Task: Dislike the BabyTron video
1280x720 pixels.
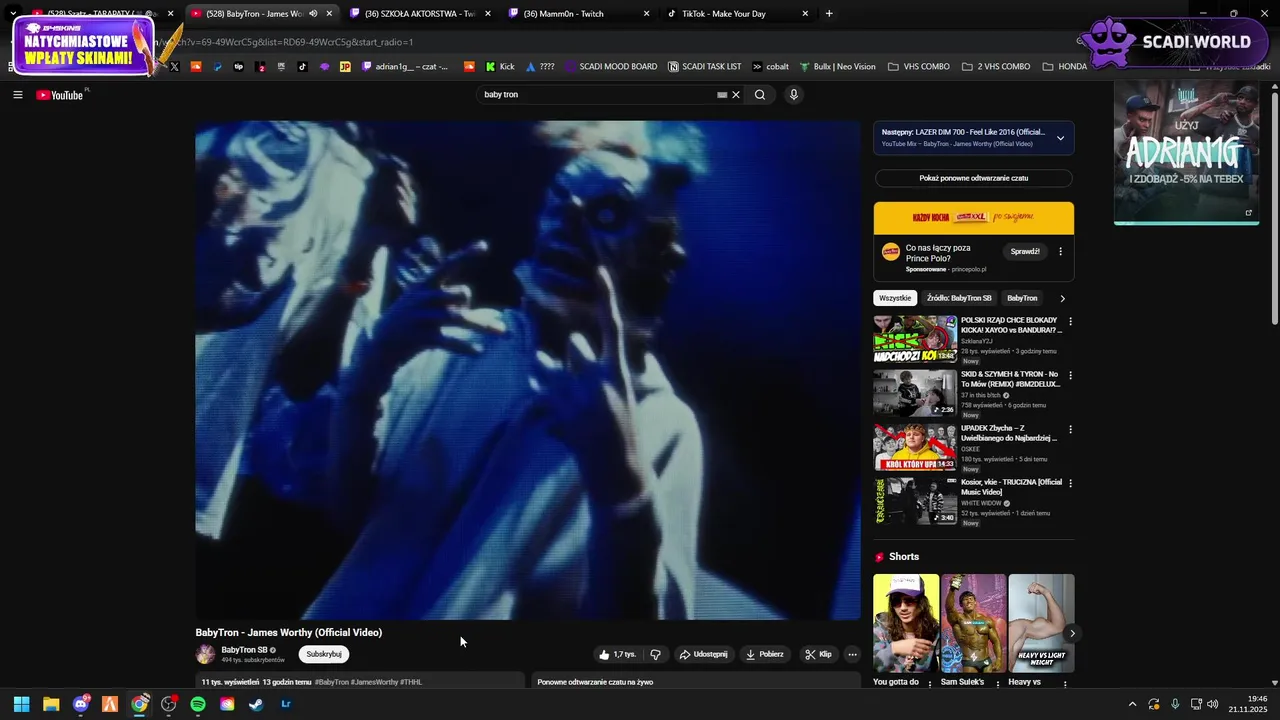Action: pyautogui.click(x=656, y=654)
